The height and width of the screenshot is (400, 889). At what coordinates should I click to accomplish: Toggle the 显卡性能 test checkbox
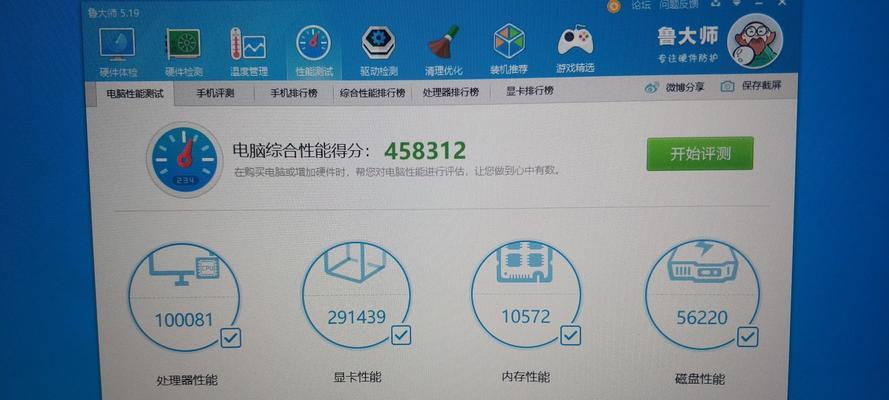401,335
